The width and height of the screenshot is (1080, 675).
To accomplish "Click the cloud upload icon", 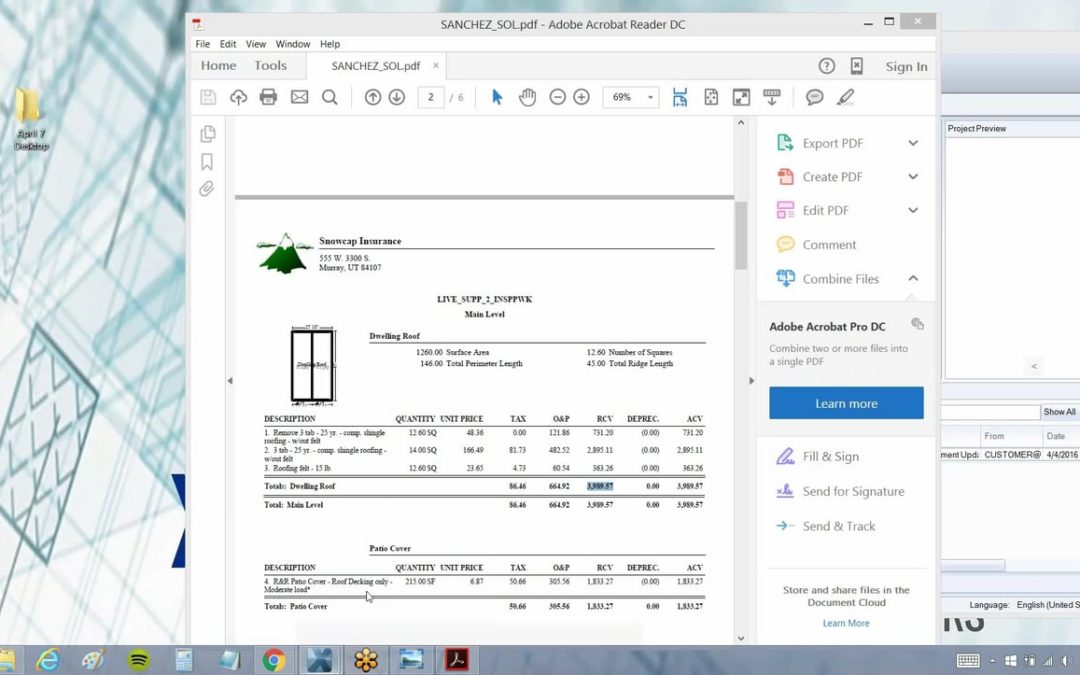I will pos(238,97).
